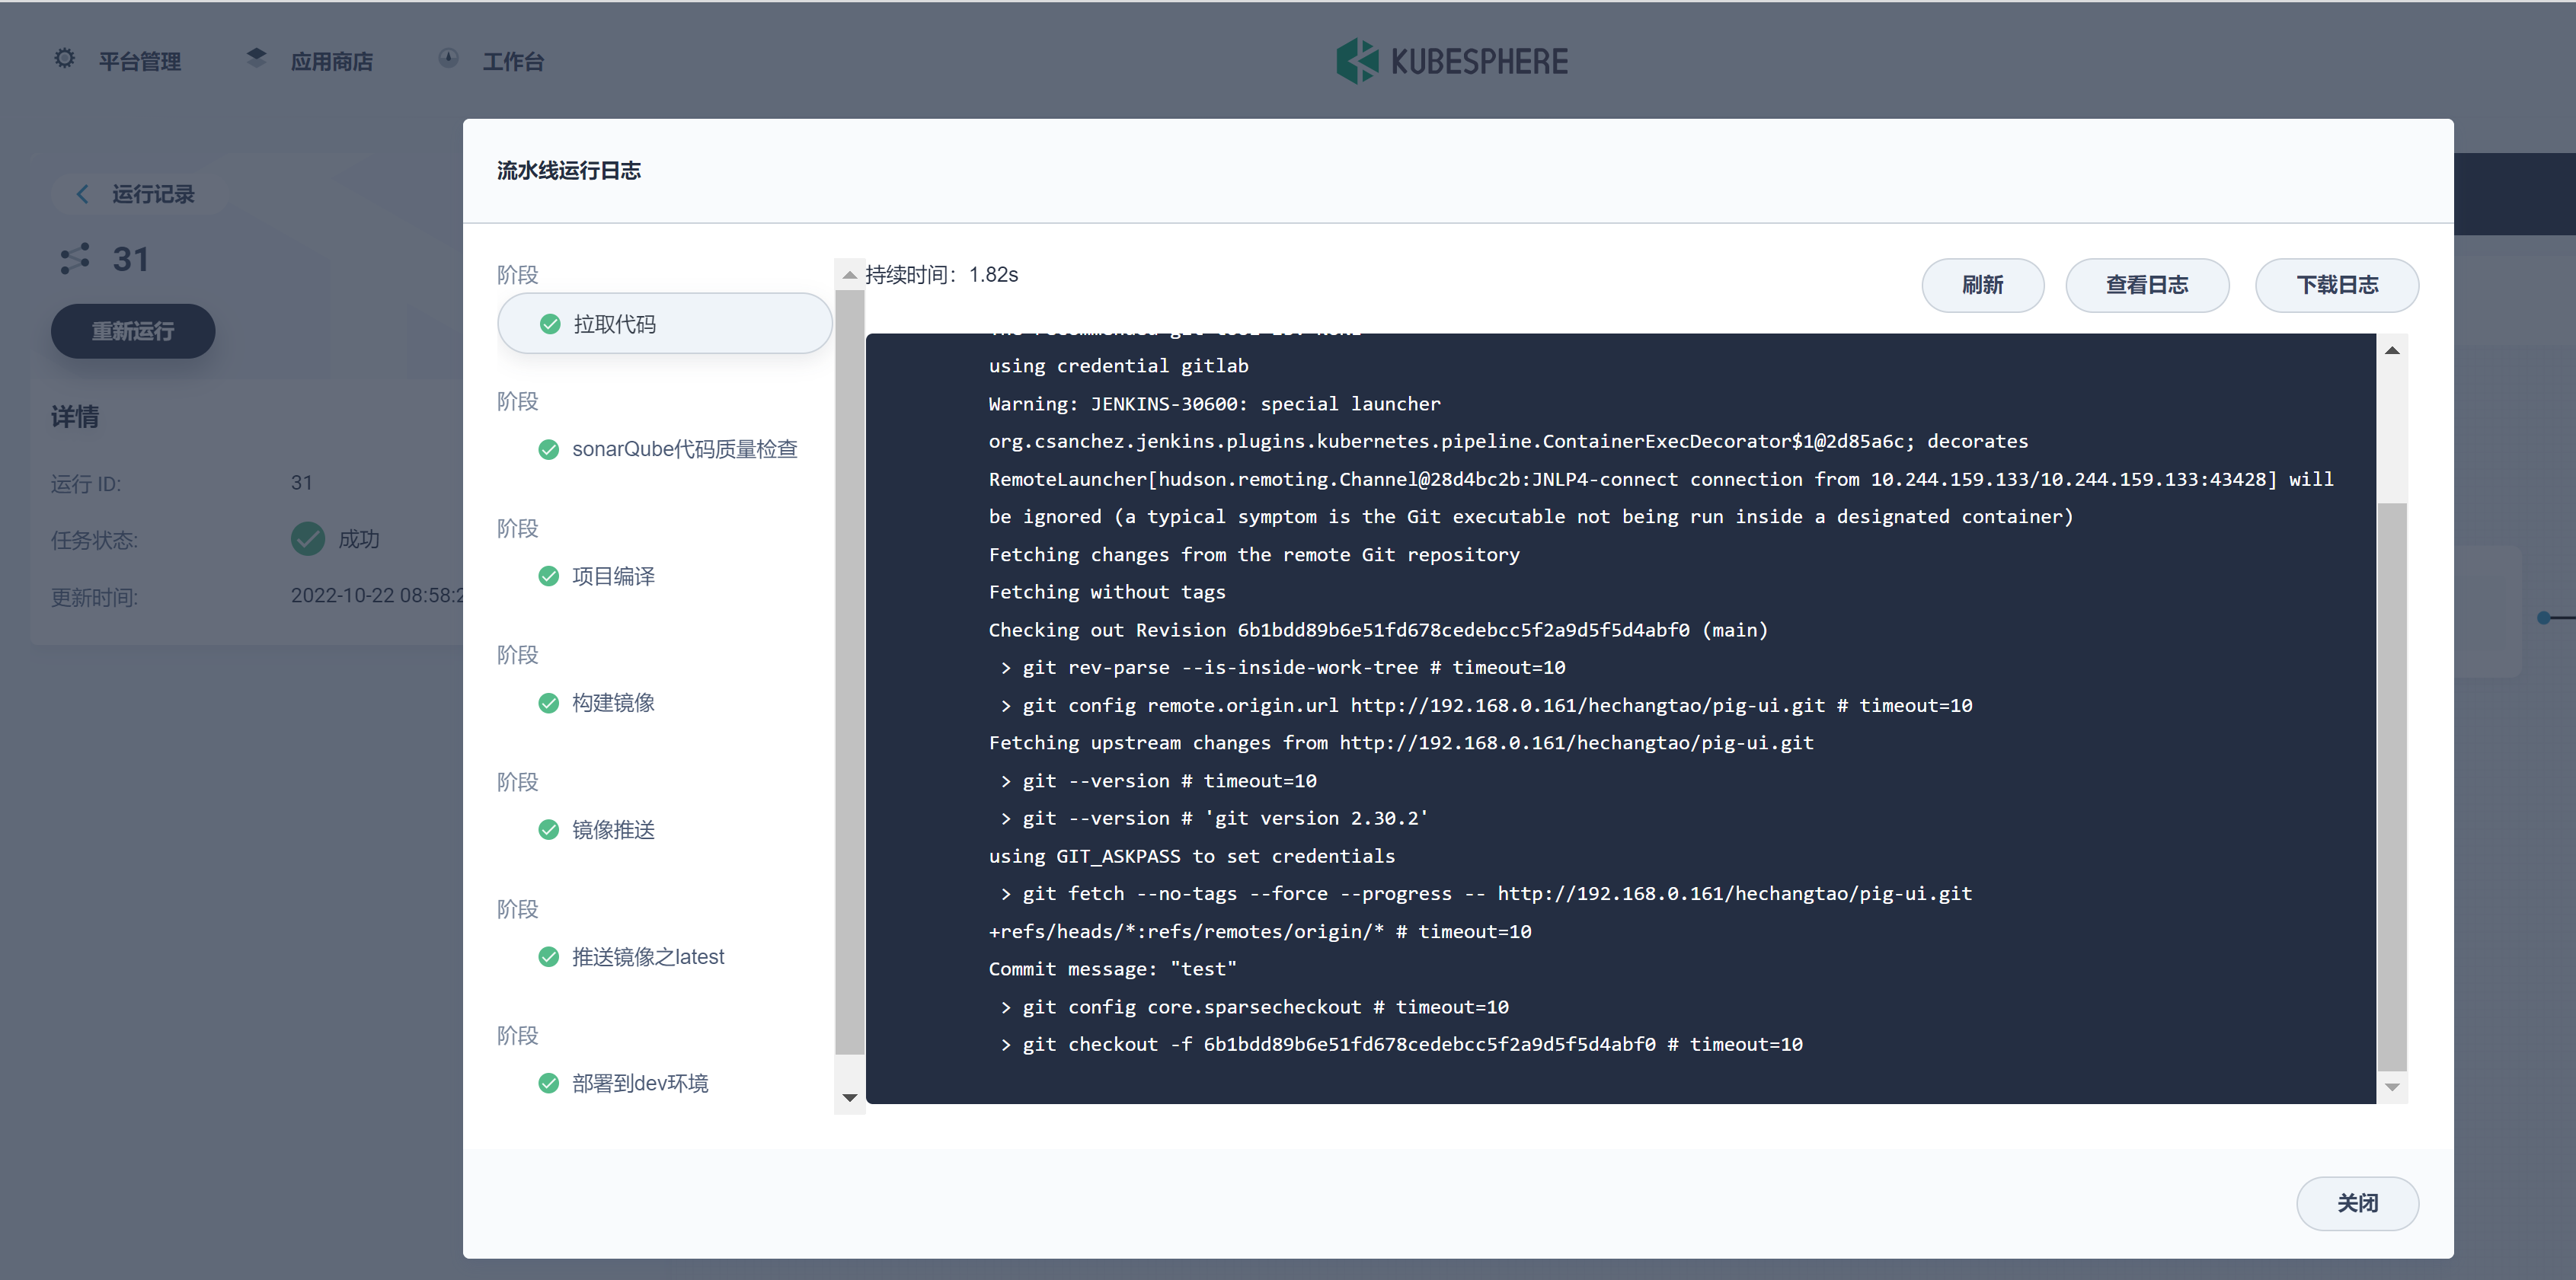Viewport: 2576px width, 1280px height.
Task: Open the 项目编译 stage log
Action: [x=613, y=577]
